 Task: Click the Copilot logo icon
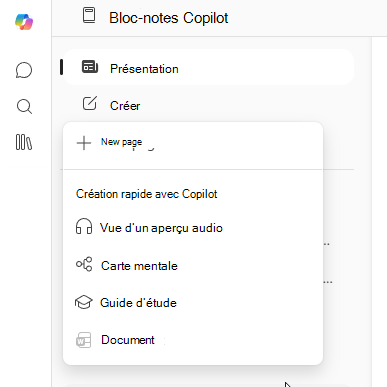click(24, 22)
